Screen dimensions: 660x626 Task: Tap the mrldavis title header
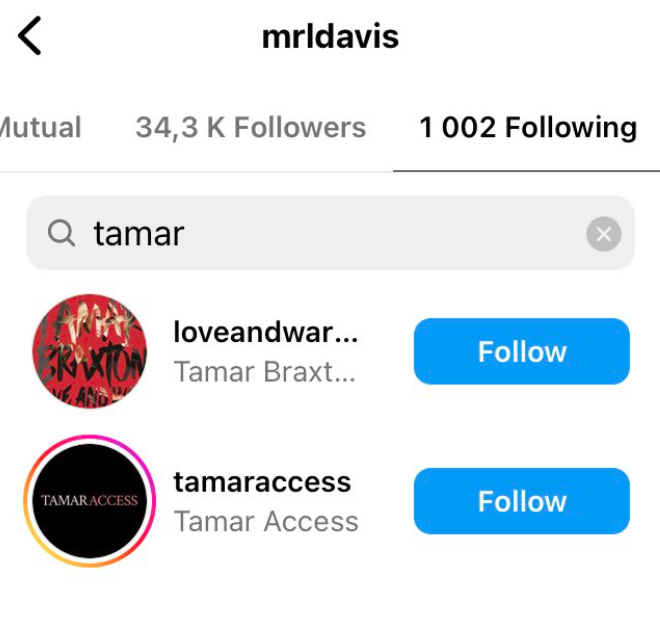(x=330, y=37)
